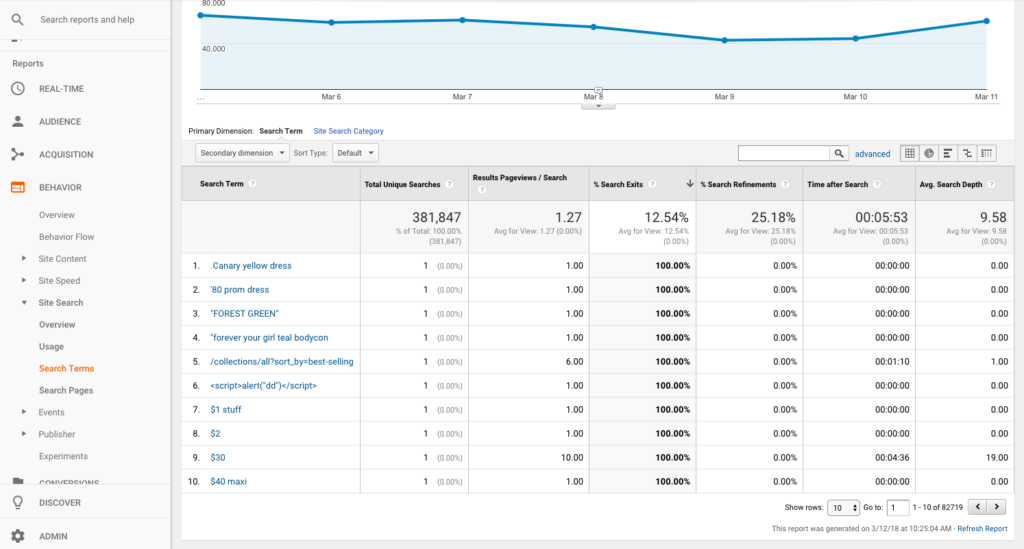Click help icon beside % Search Refinements

pyautogui.click(x=785, y=184)
